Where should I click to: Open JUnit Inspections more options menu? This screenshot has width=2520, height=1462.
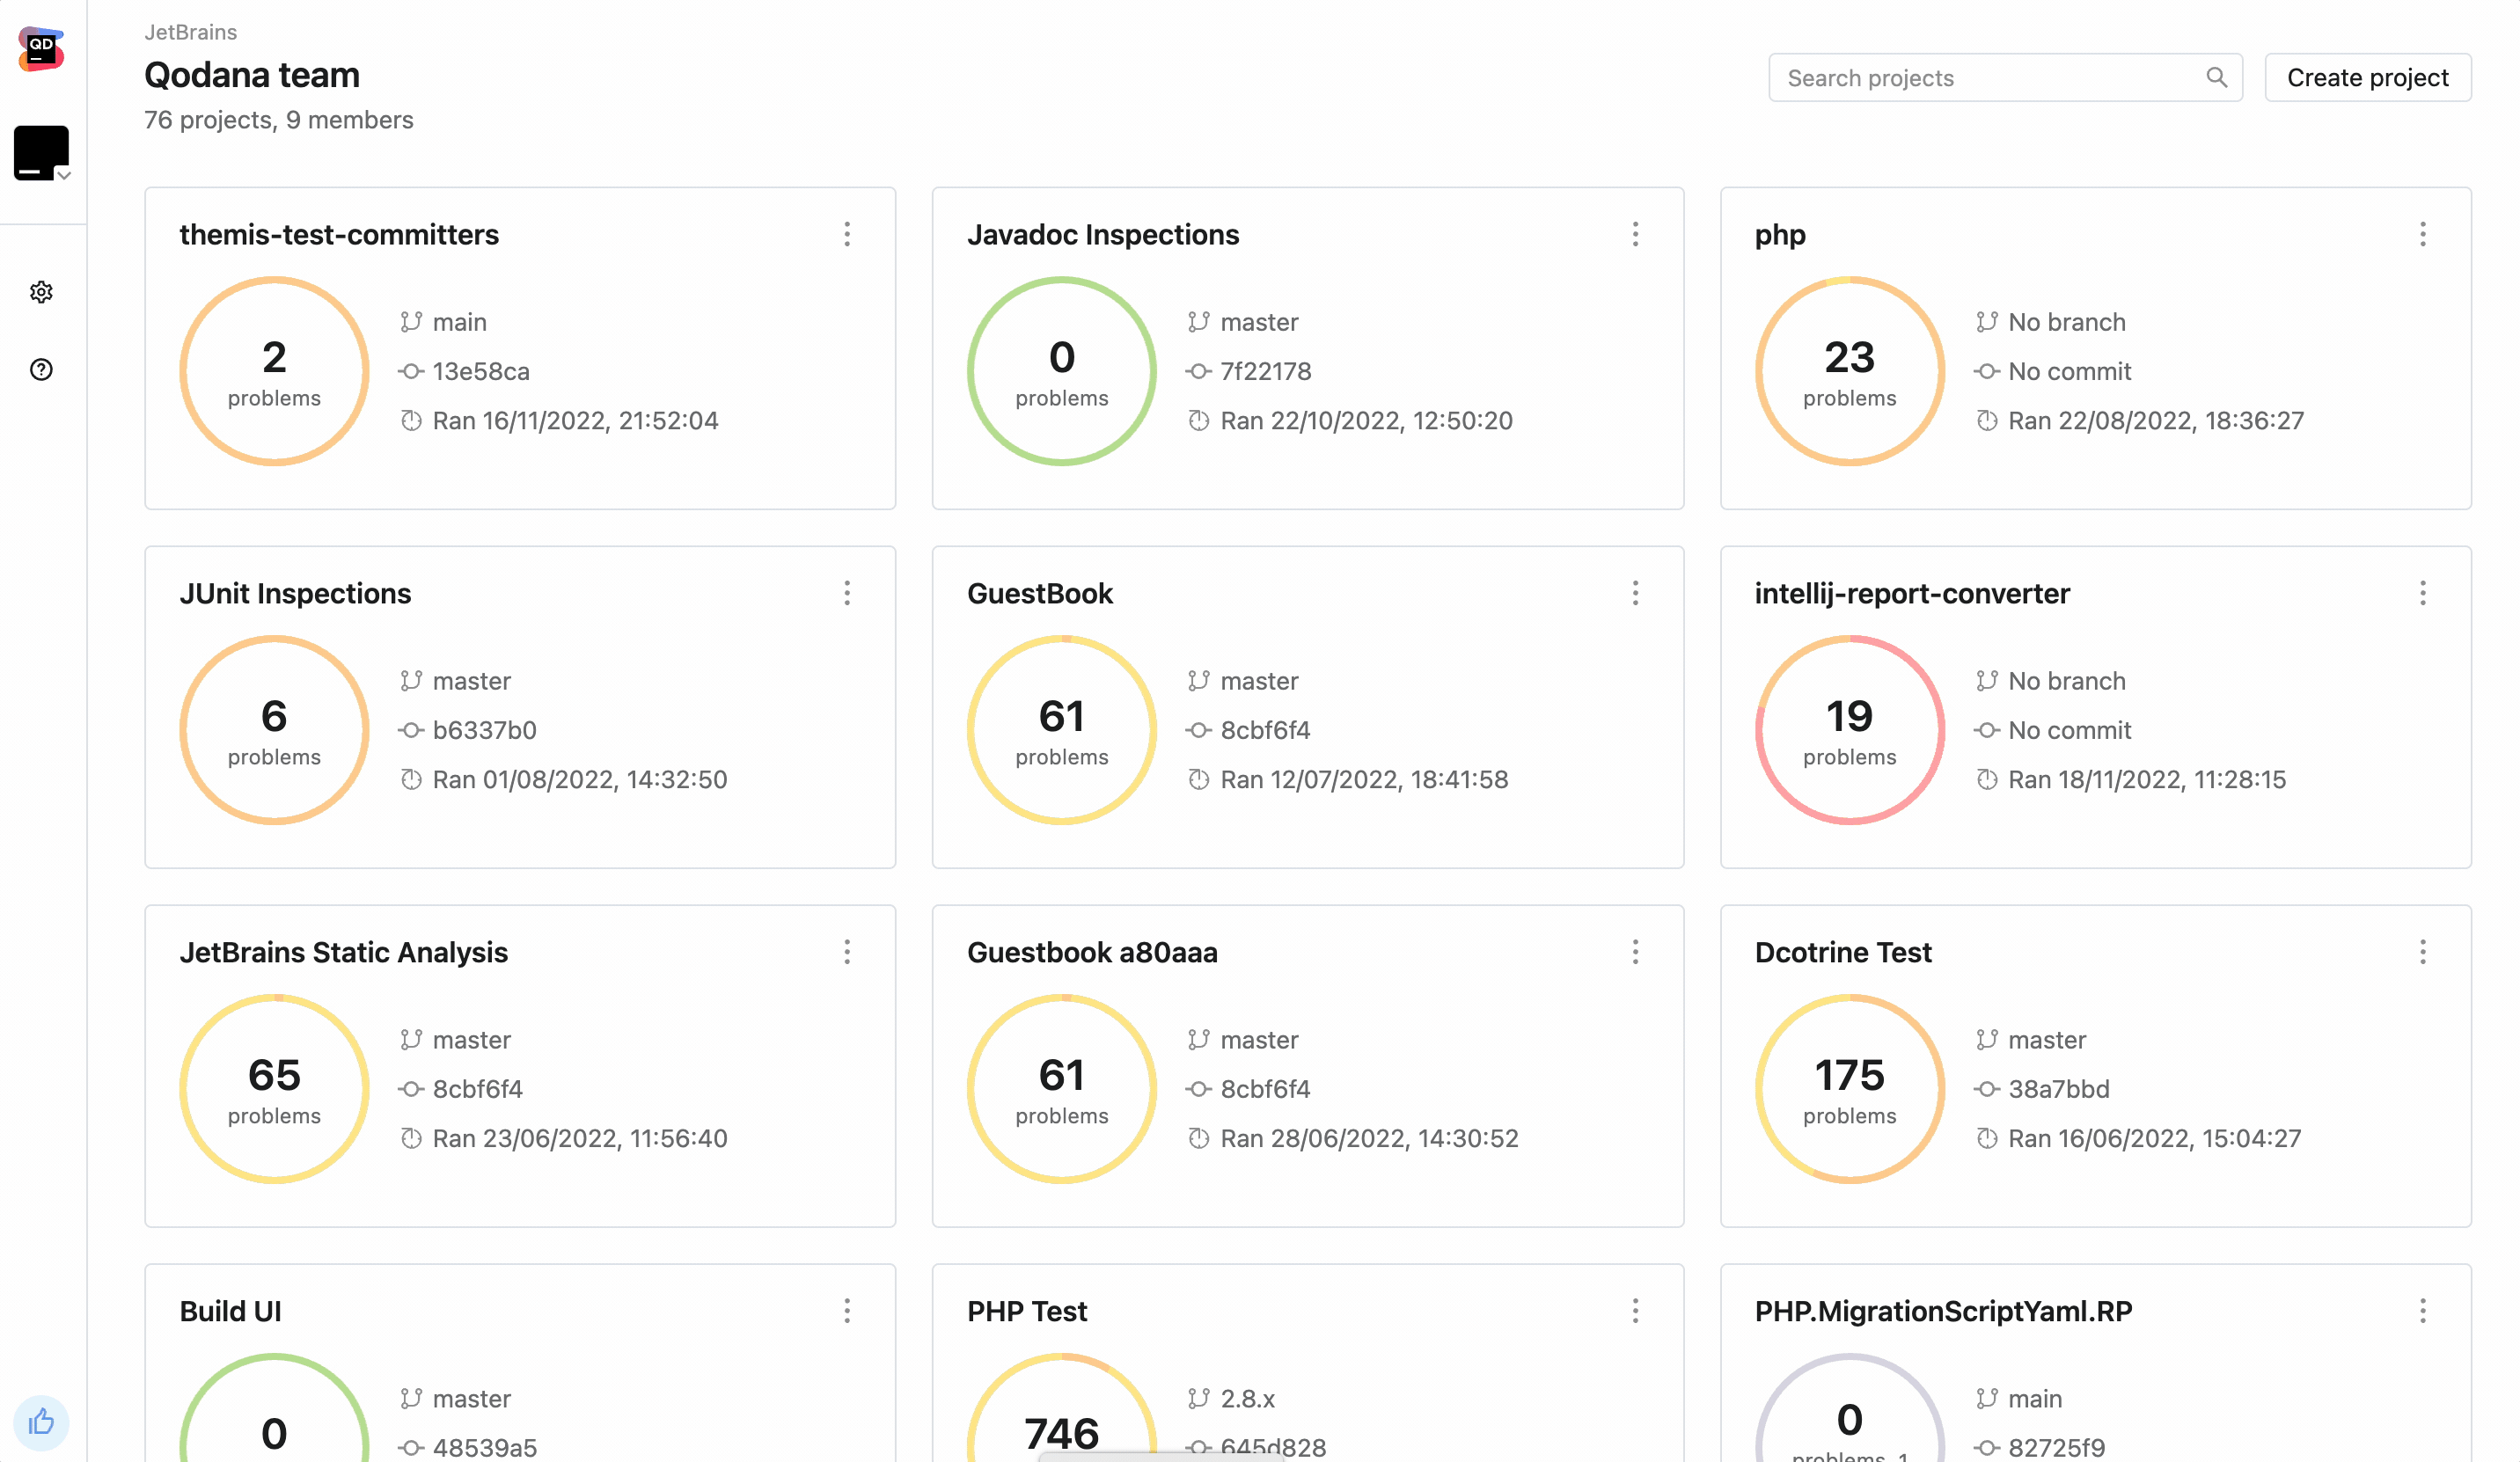pyautogui.click(x=847, y=593)
